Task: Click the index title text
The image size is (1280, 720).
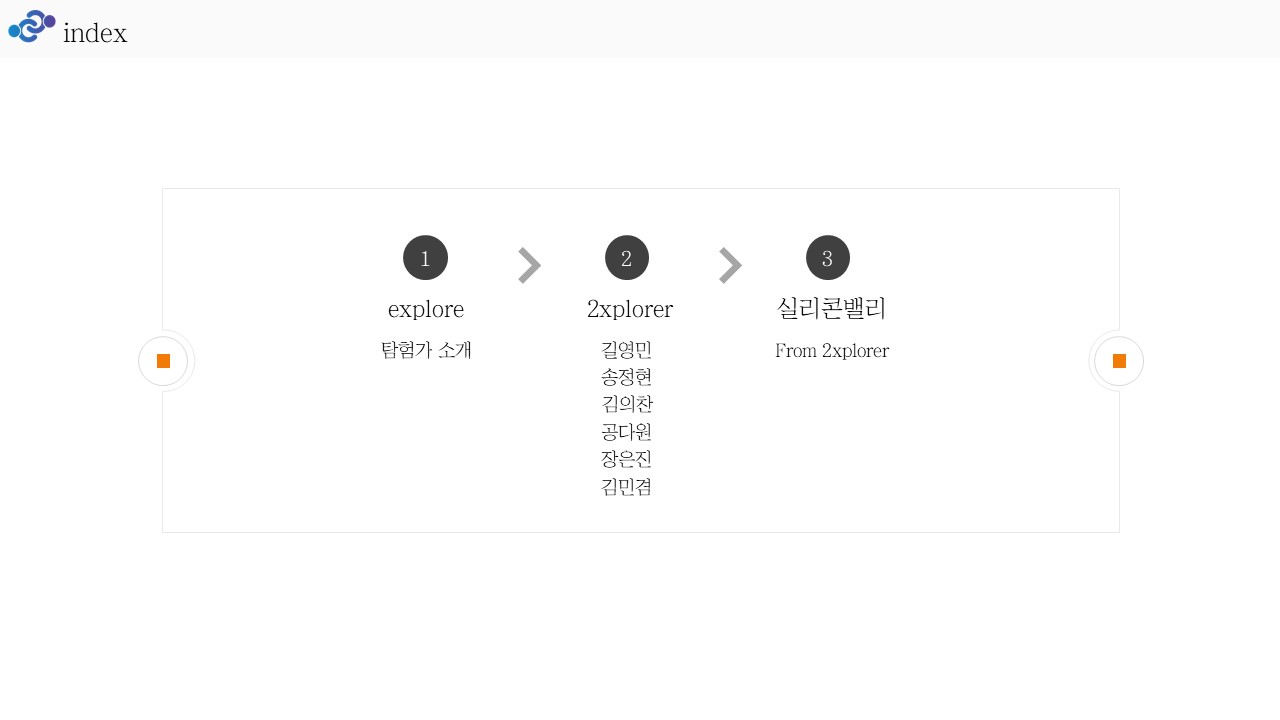Action: point(95,33)
